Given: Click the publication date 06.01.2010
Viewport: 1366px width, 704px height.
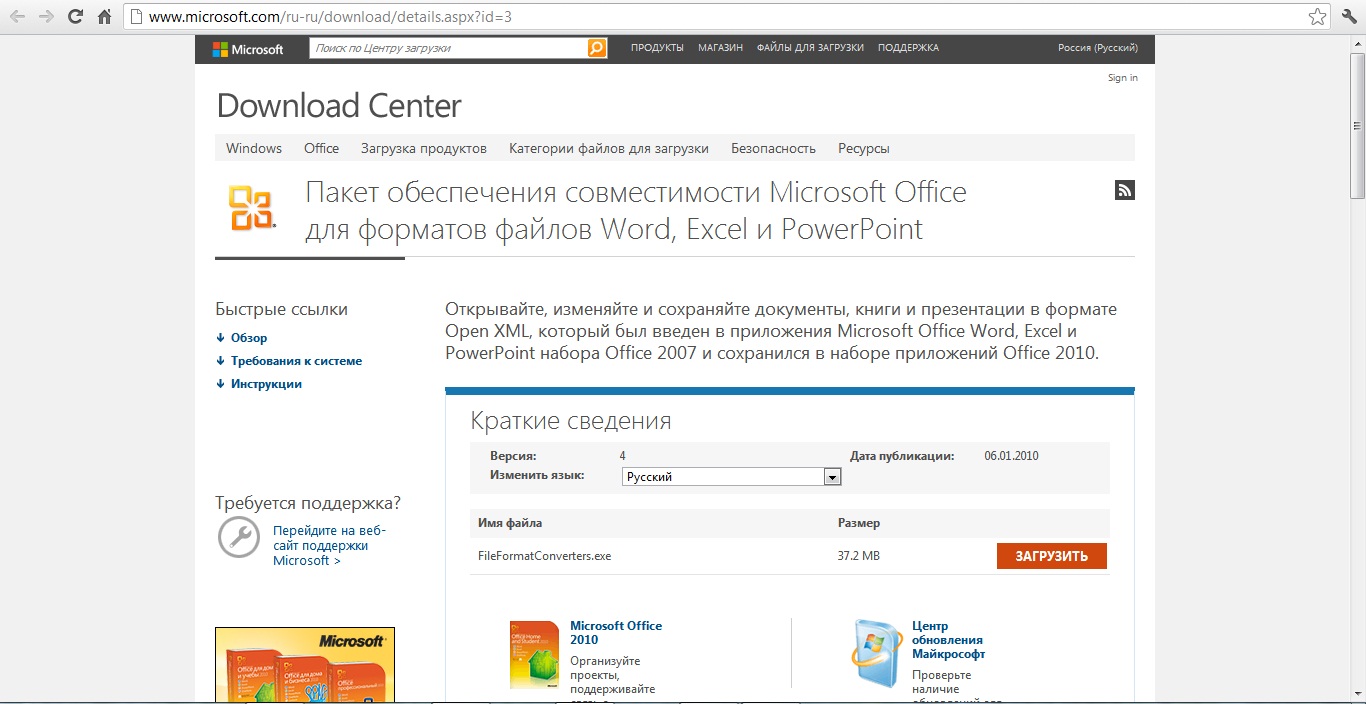Looking at the screenshot, I should pos(1011,456).
